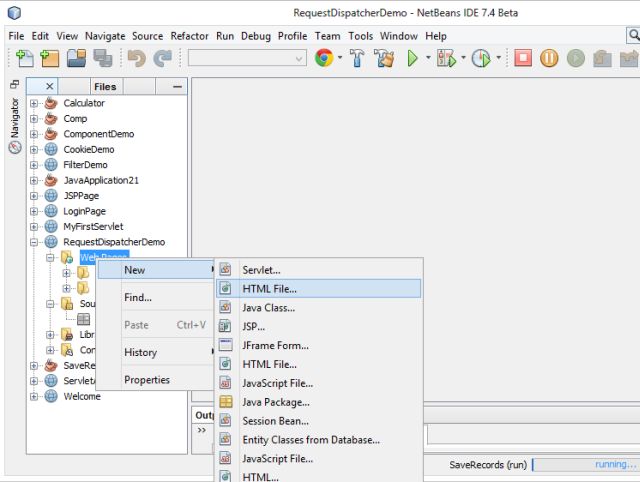Image resolution: width=640 pixels, height=482 pixels.
Task: Click the SaveRecords (run) progress bar
Action: tap(586, 464)
